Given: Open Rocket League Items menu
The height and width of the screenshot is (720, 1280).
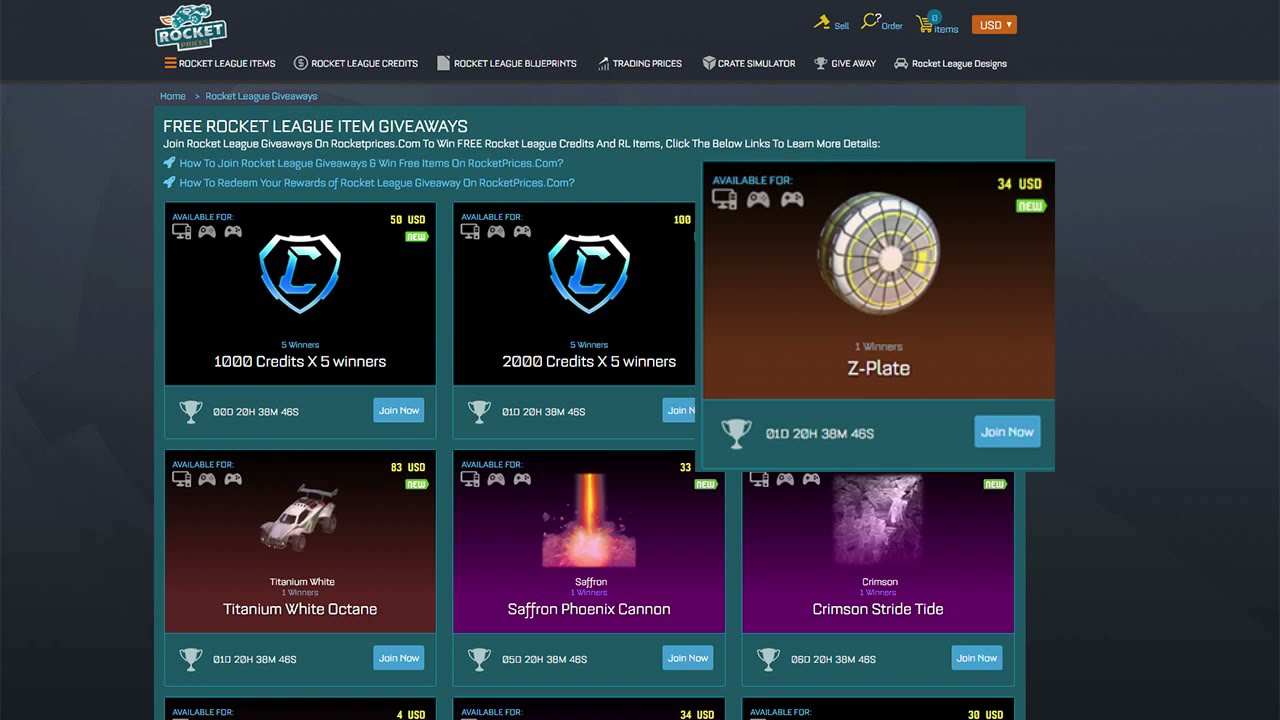Looking at the screenshot, I should point(220,63).
